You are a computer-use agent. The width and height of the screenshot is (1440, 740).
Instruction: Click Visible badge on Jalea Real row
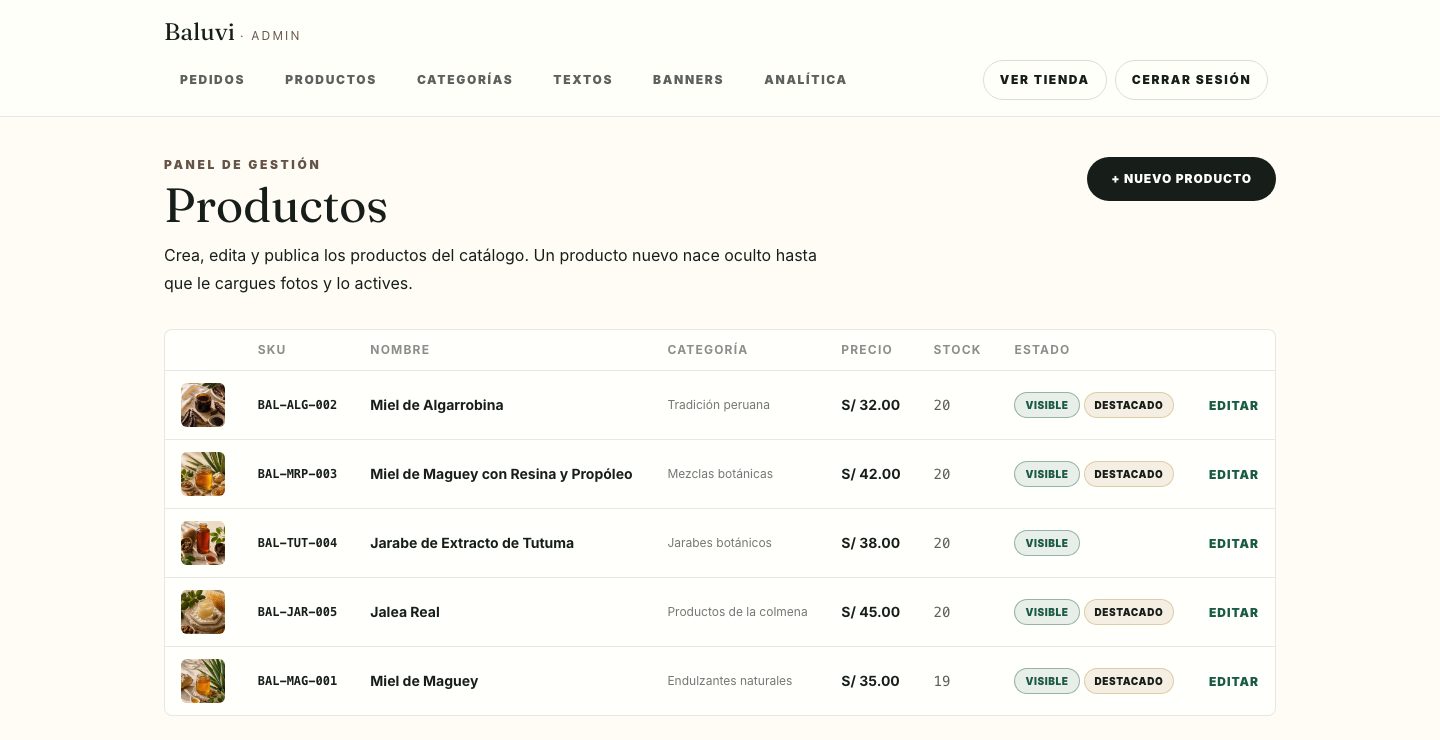1047,612
